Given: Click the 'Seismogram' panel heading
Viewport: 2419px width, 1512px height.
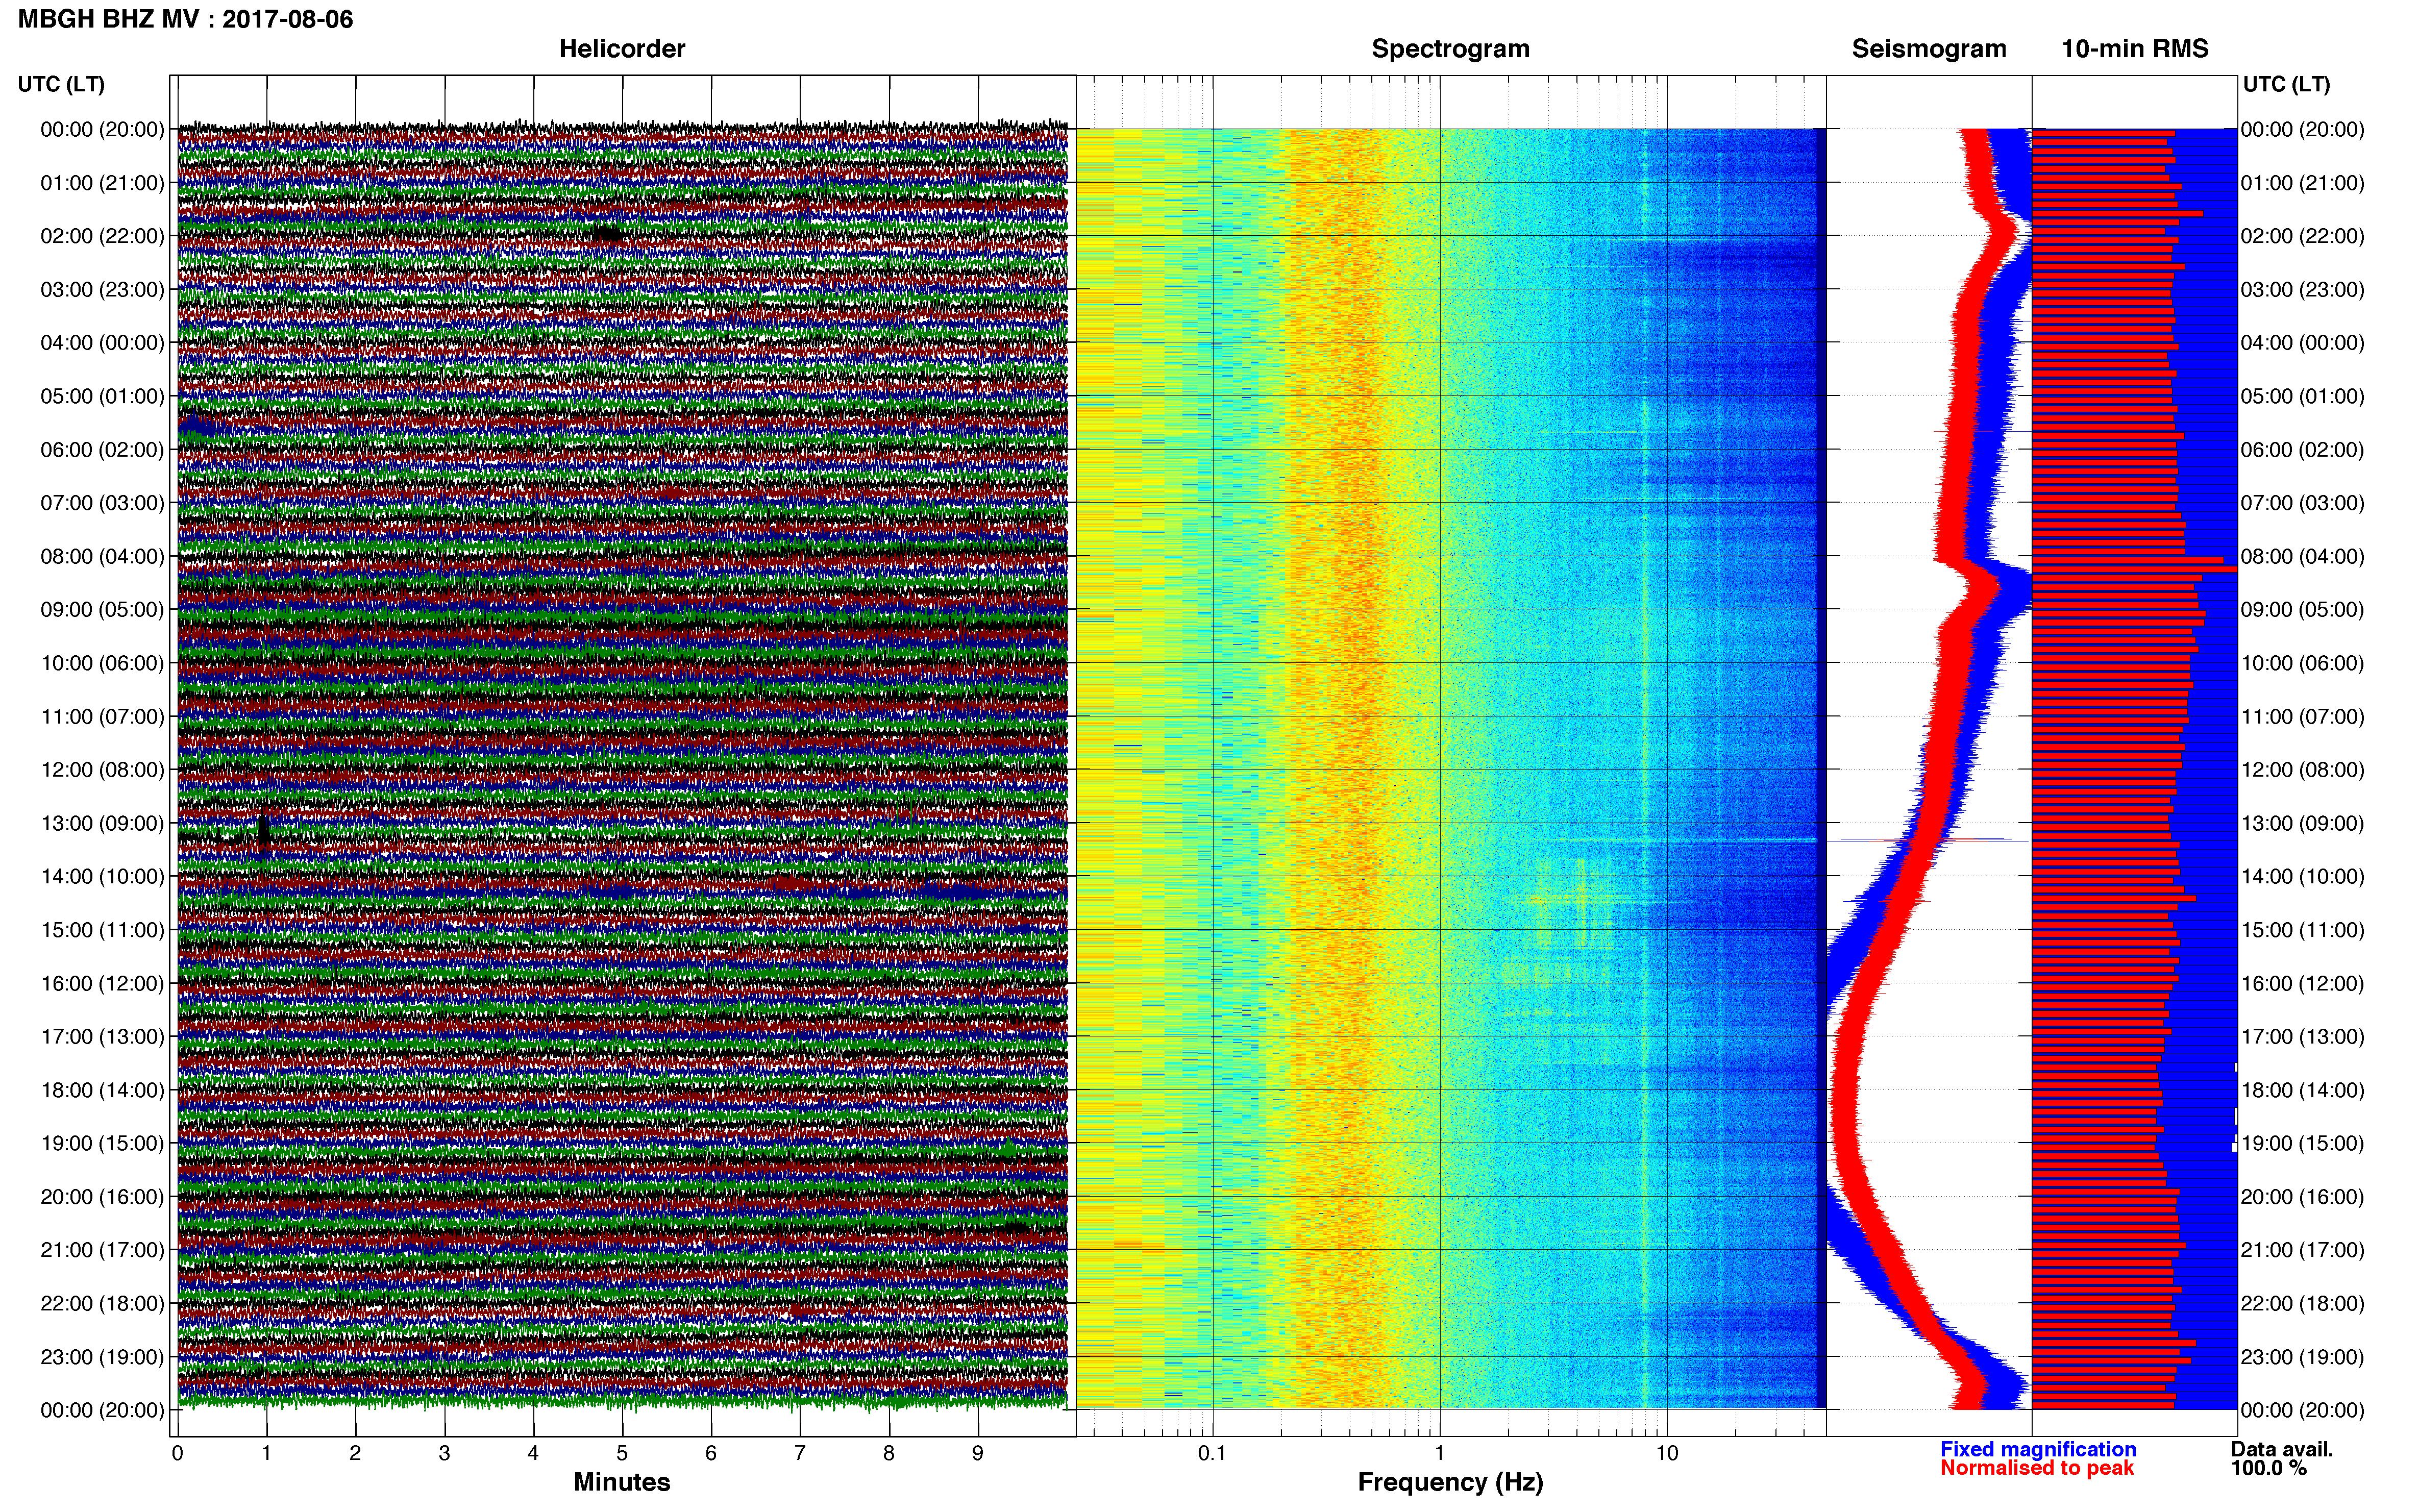Looking at the screenshot, I should tap(1929, 49).
